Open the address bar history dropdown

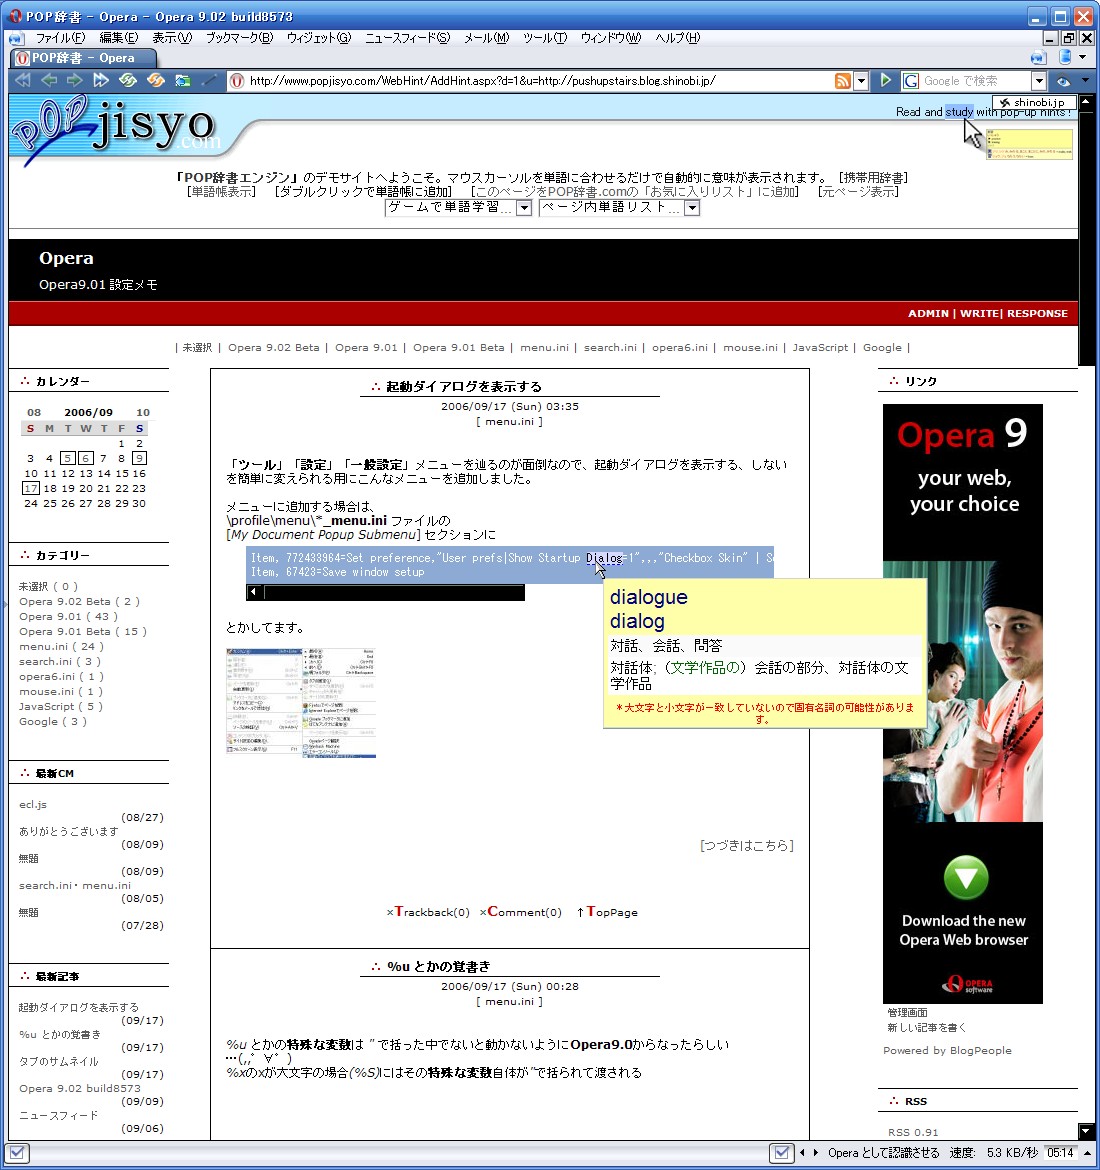(860, 81)
